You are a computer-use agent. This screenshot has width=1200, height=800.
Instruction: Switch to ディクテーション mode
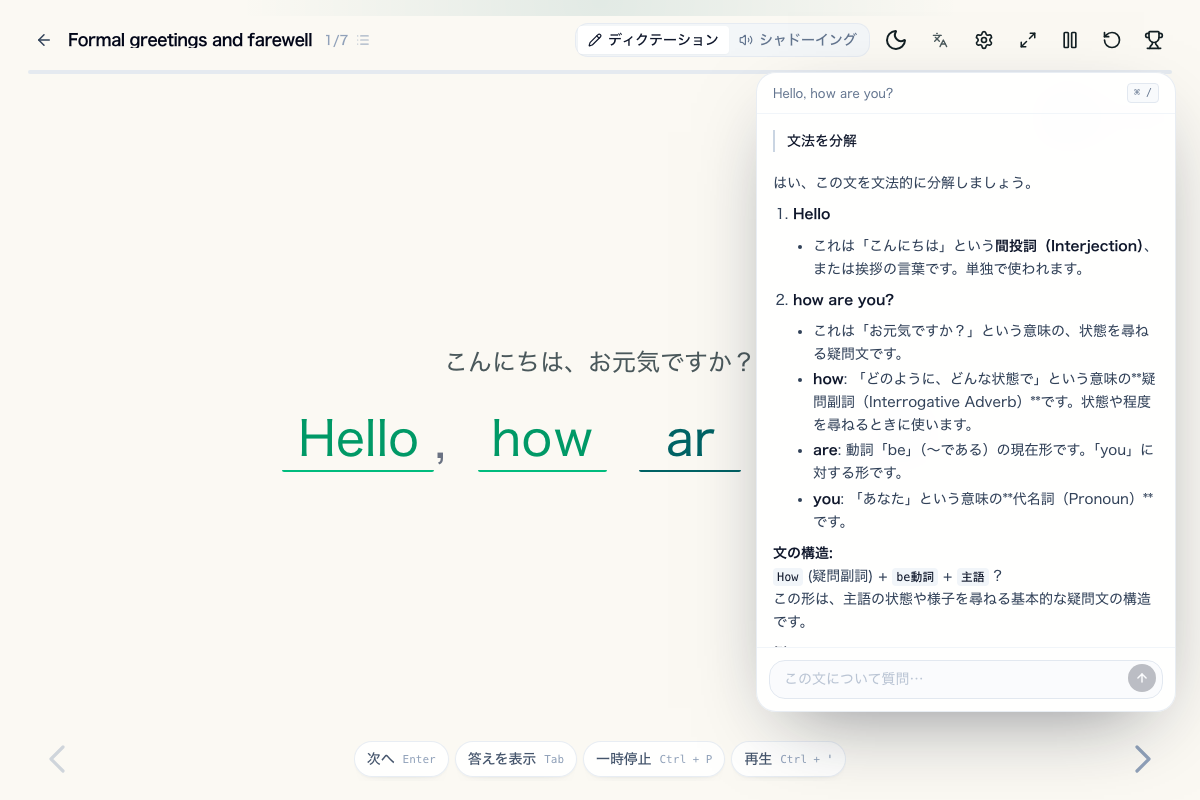(x=653, y=40)
